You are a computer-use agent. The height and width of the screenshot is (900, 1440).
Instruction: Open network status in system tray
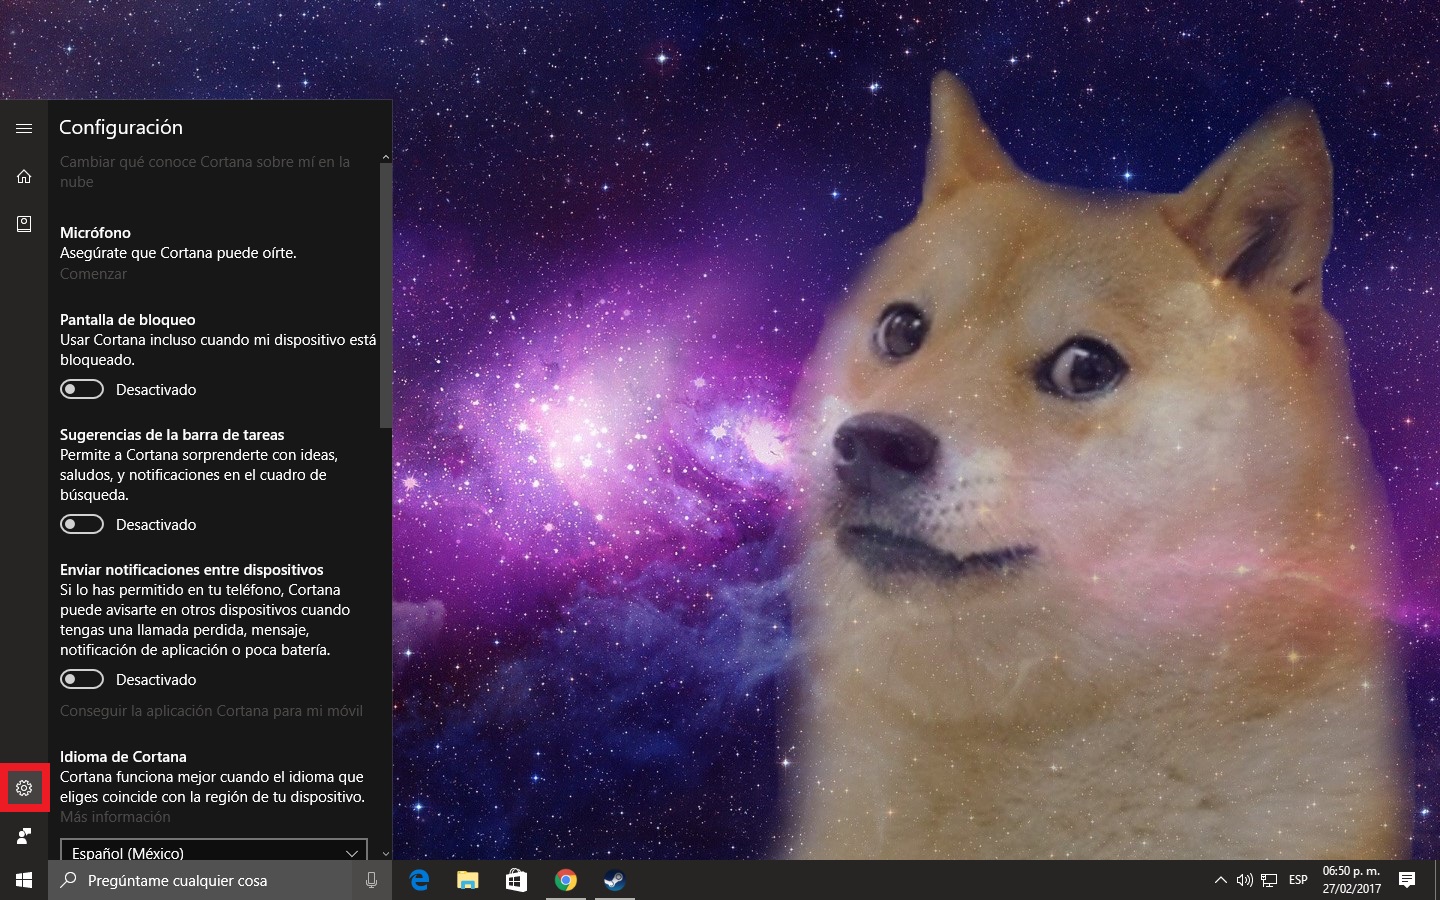[x=1269, y=880]
